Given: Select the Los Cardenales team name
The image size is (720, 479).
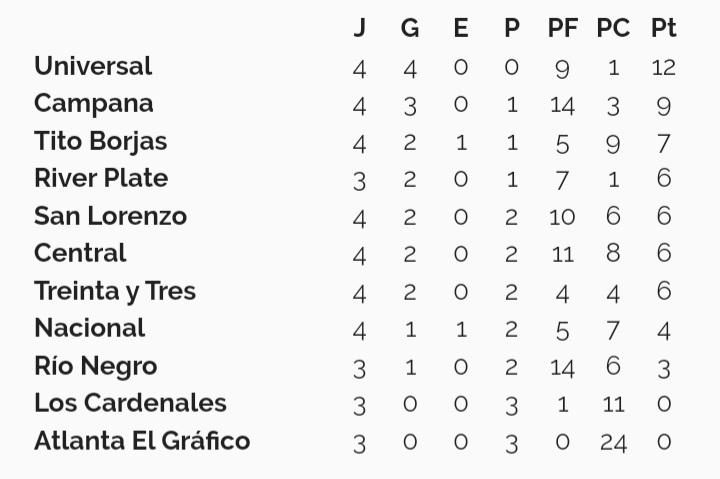Looking at the screenshot, I should coord(130,403).
